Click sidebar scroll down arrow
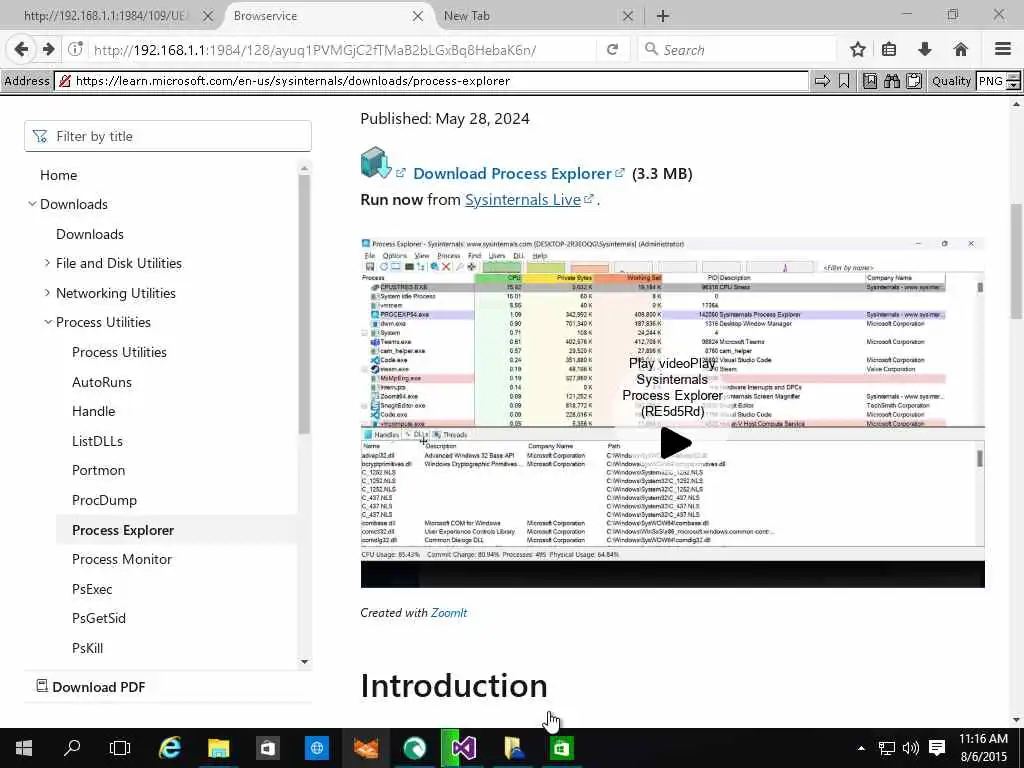This screenshot has height=768, width=1024. point(304,662)
